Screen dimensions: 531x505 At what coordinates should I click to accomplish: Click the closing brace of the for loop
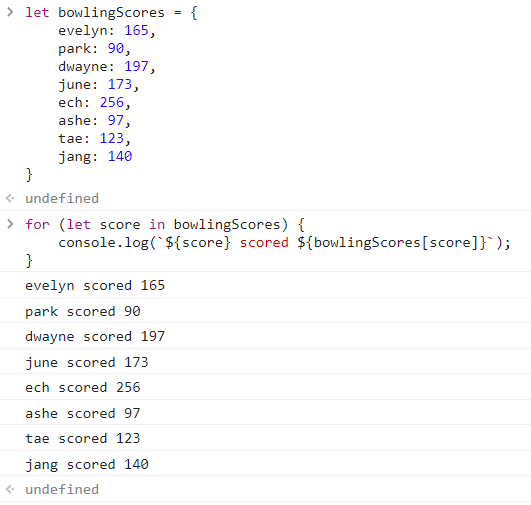pos(29,261)
